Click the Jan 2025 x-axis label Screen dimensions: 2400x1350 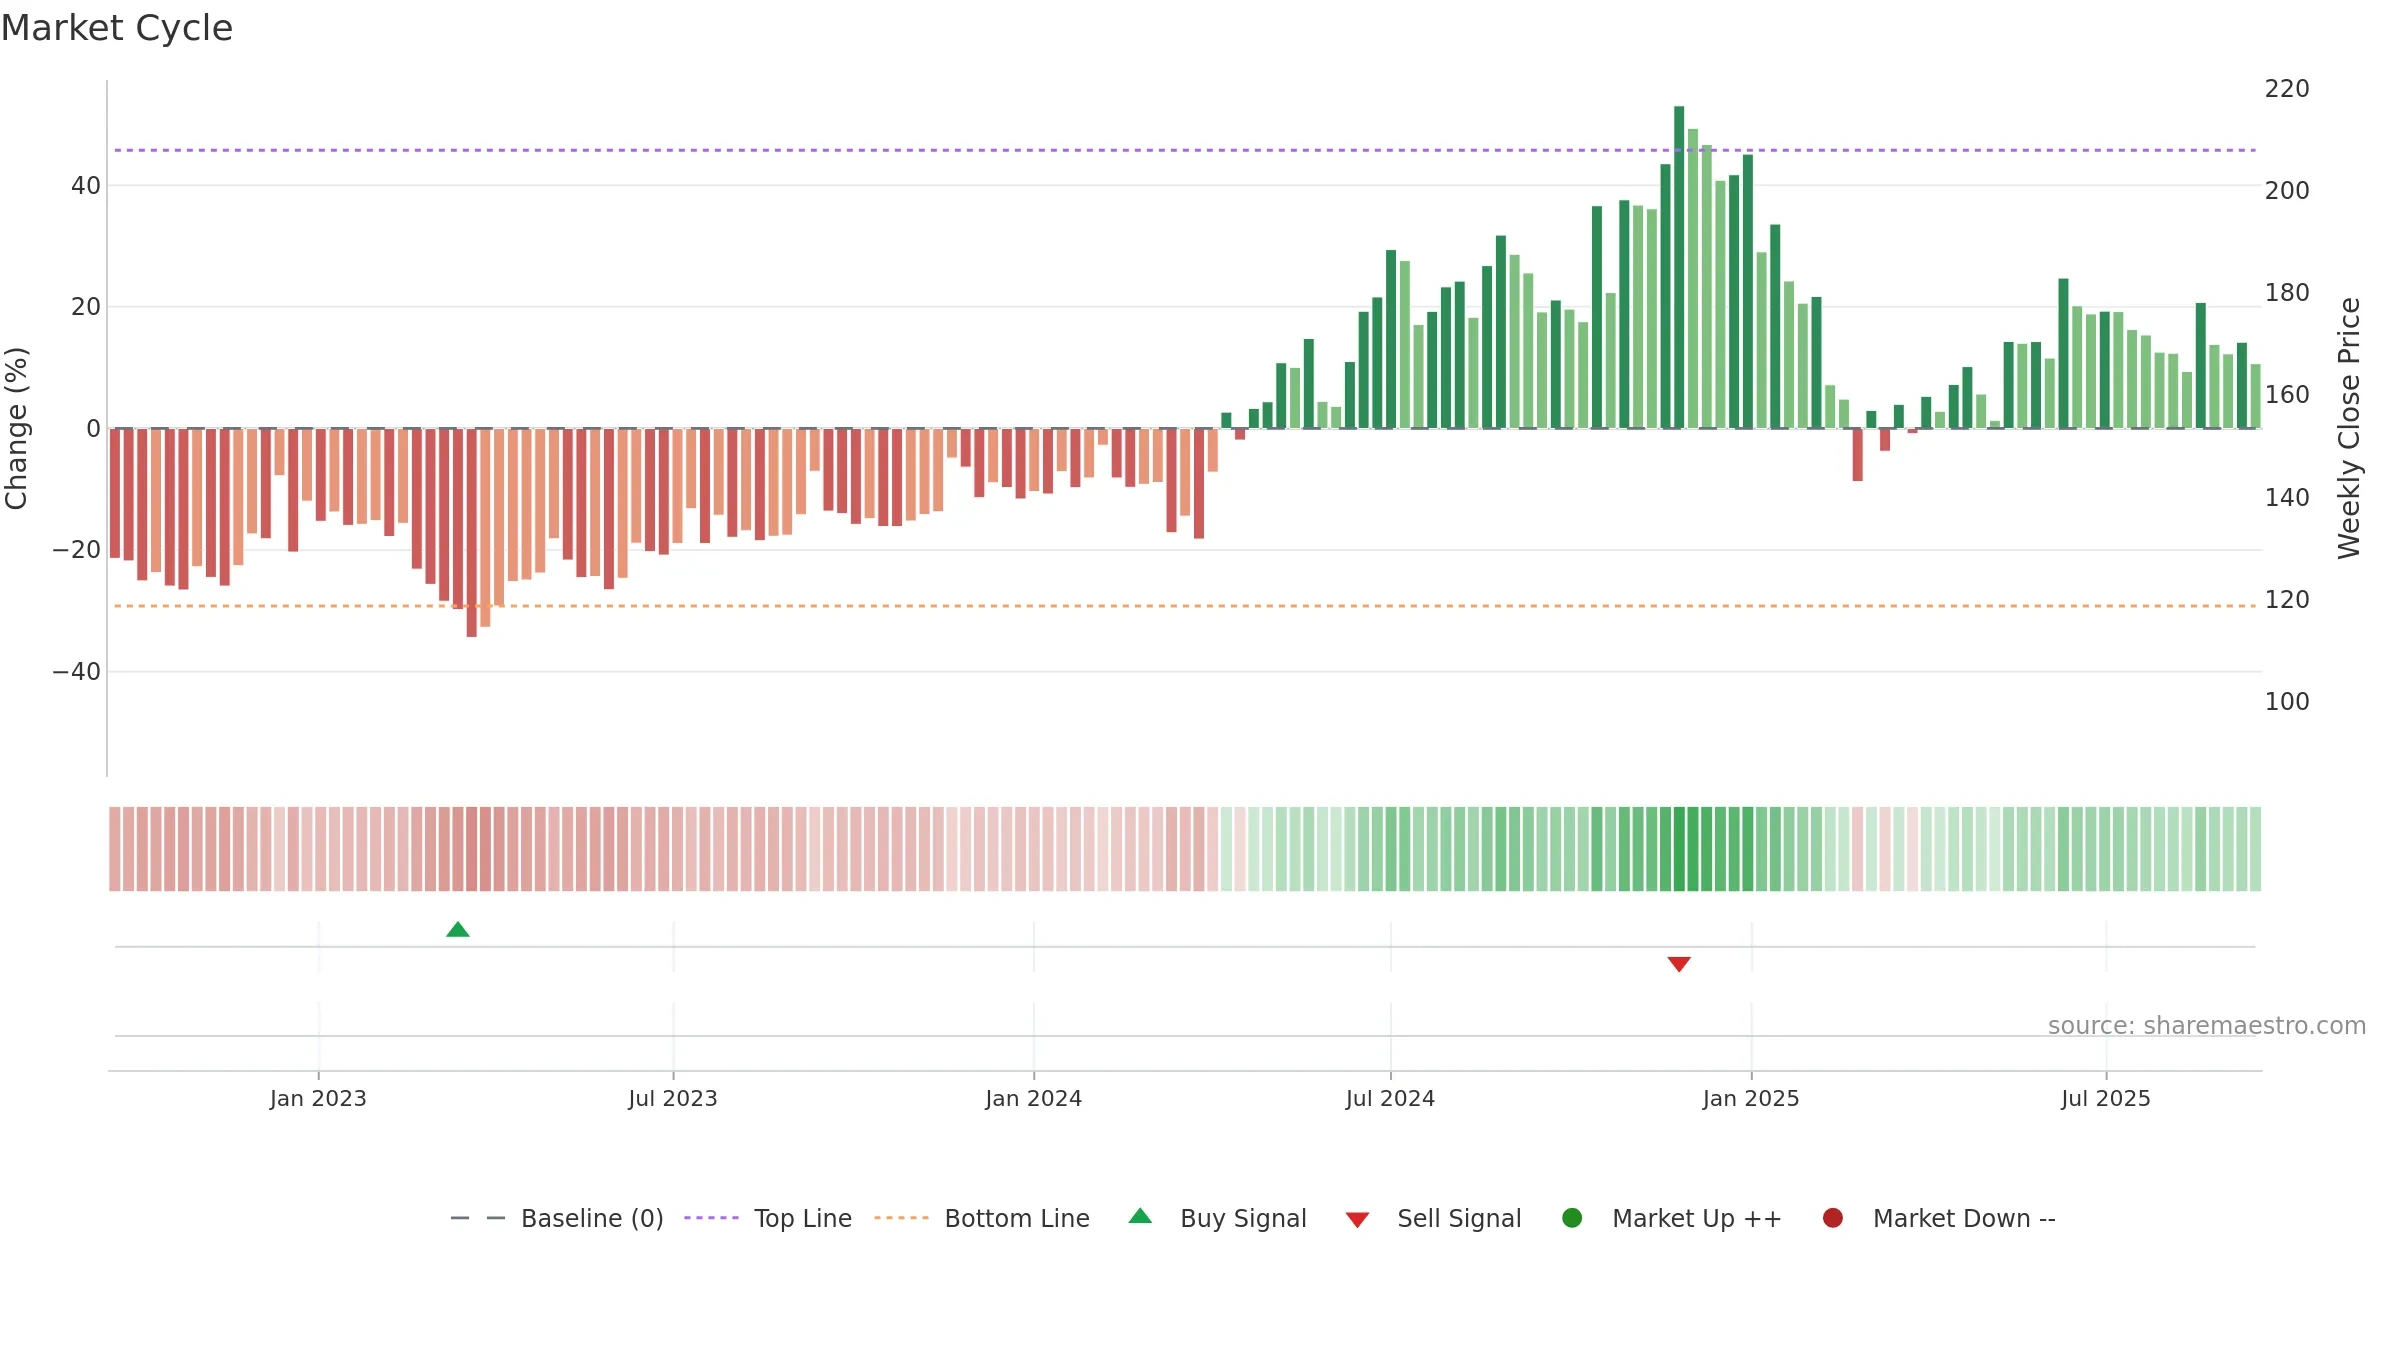(1751, 1098)
